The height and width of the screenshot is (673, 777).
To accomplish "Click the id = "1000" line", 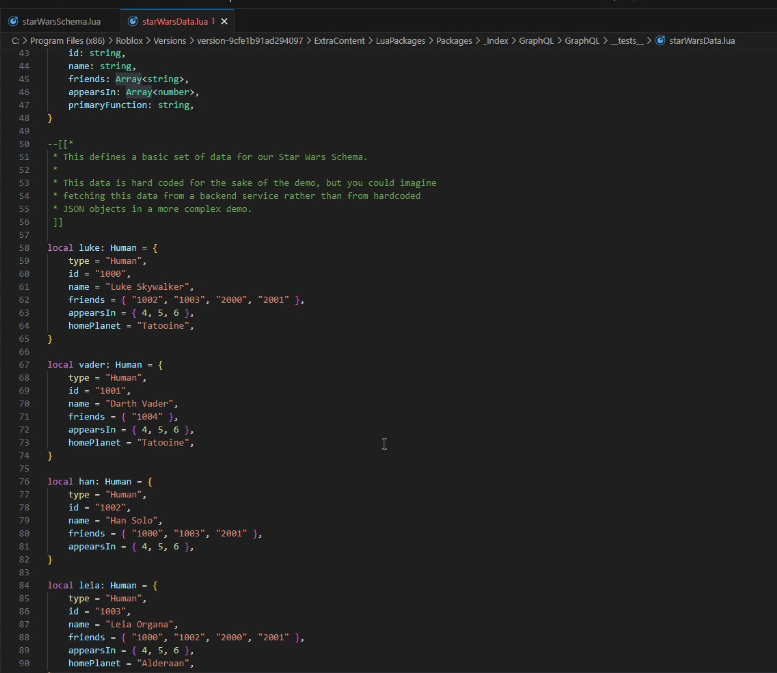I will tap(100, 274).
